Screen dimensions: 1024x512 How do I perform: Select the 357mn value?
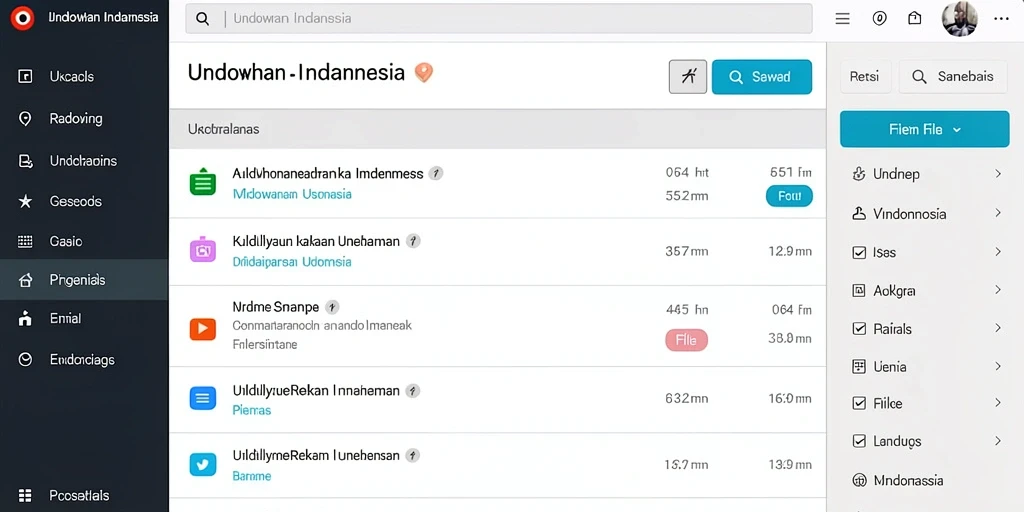[686, 251]
